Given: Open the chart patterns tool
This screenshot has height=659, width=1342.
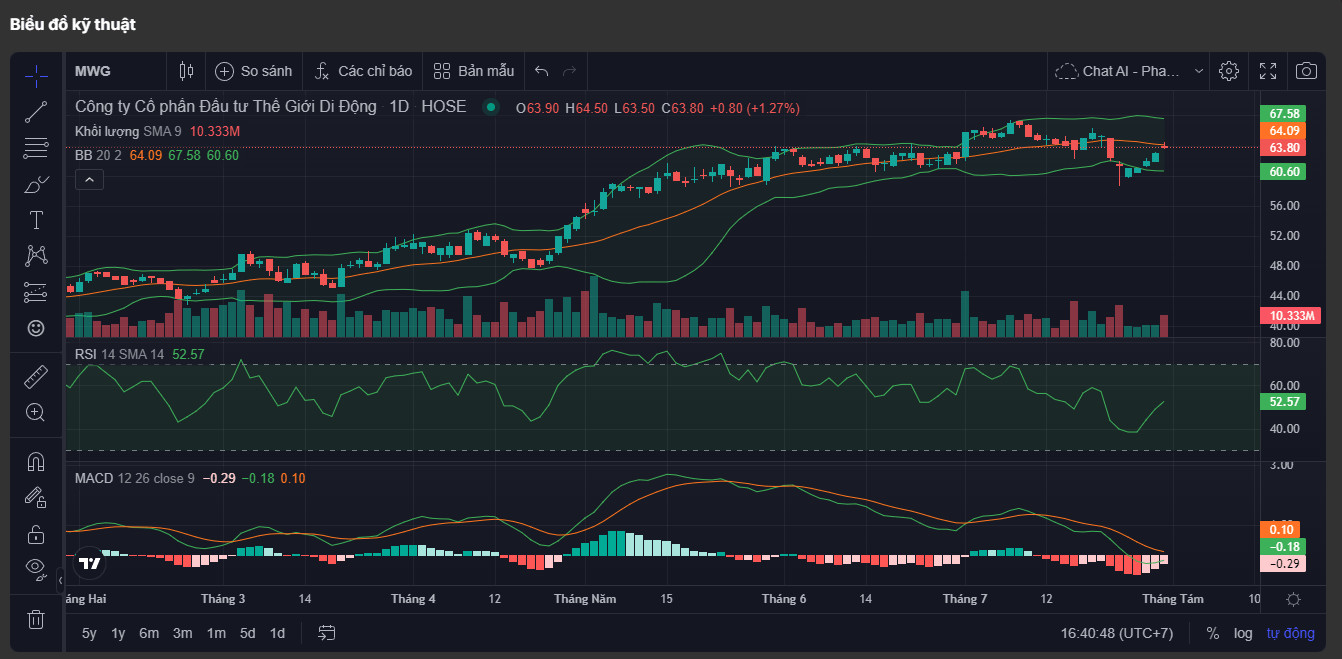Looking at the screenshot, I should tap(36, 256).
